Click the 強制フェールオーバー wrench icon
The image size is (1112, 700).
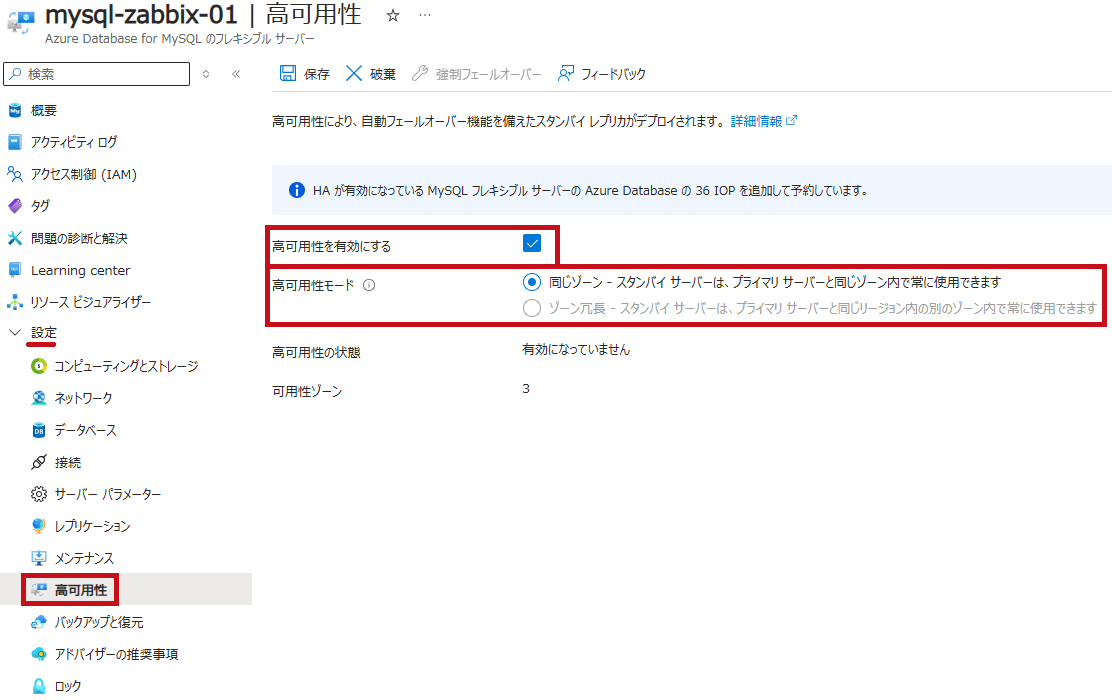[x=420, y=73]
